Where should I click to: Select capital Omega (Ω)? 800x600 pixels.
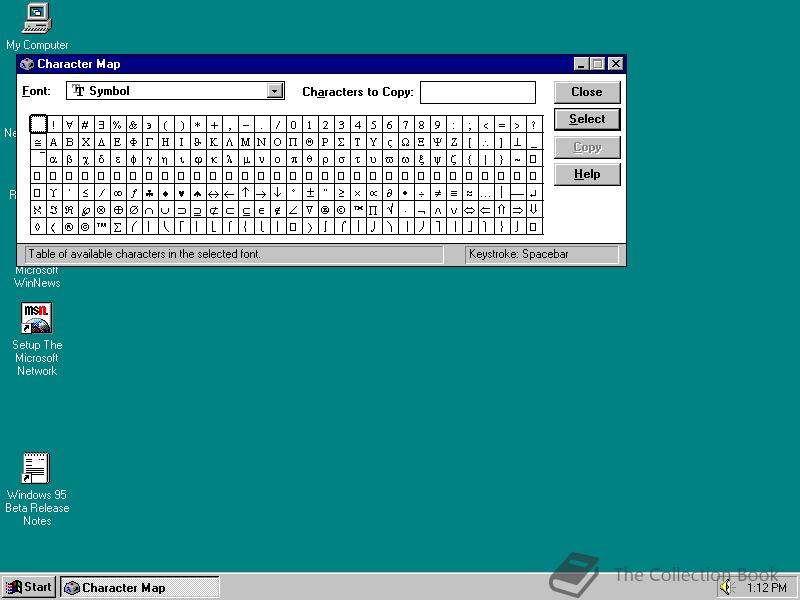click(405, 142)
